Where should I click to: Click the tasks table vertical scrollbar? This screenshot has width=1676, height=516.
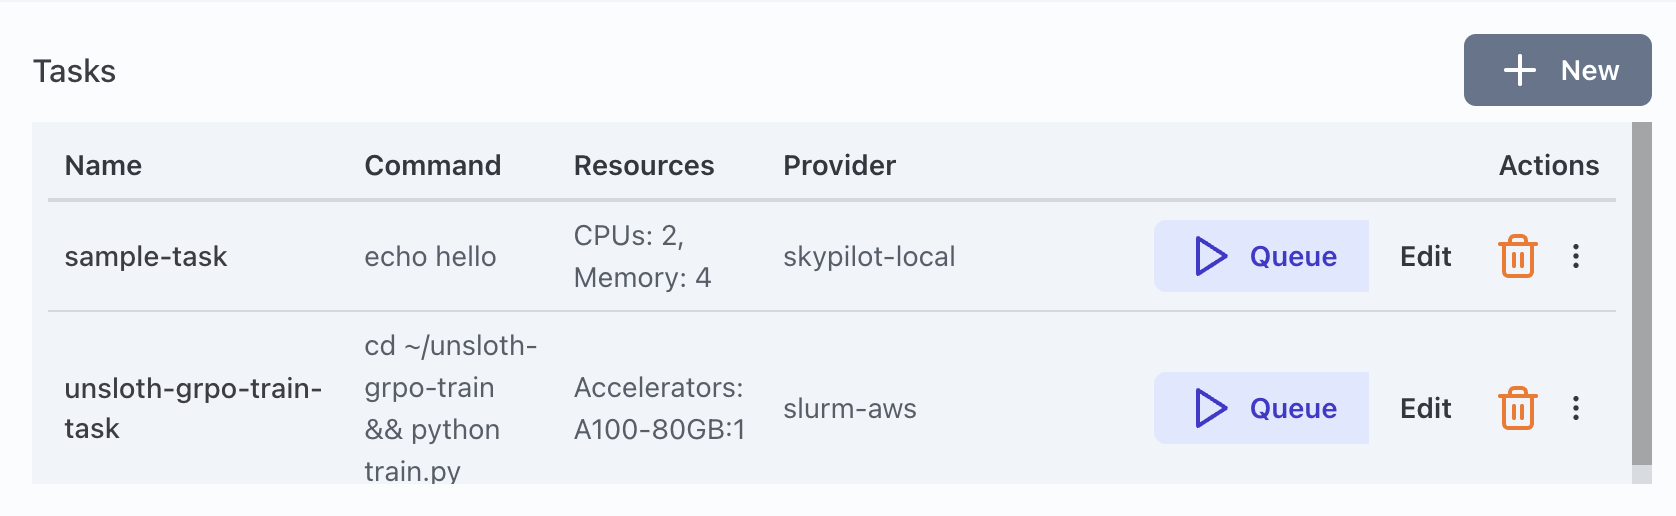(x=1641, y=292)
